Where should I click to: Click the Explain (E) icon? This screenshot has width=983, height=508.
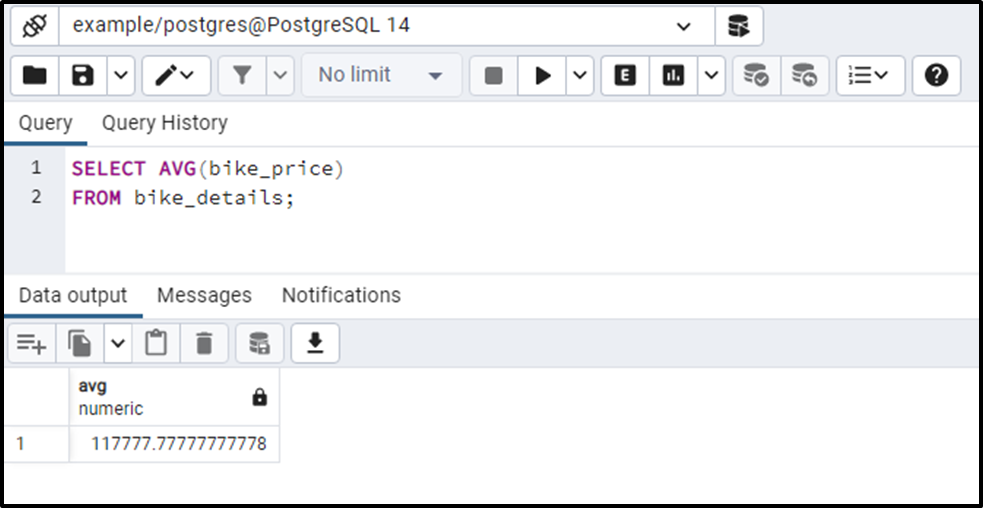[x=625, y=75]
